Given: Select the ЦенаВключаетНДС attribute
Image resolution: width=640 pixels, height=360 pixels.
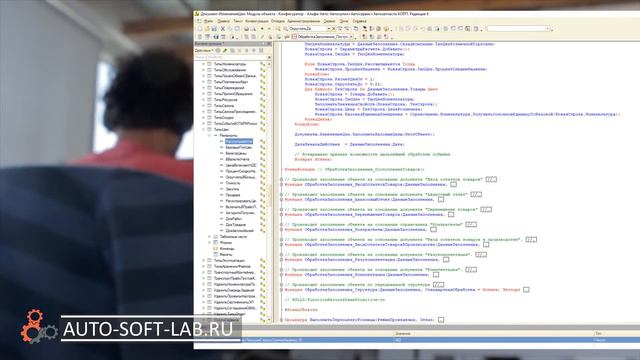Looking at the screenshot, I should pyautogui.click(x=241, y=165).
